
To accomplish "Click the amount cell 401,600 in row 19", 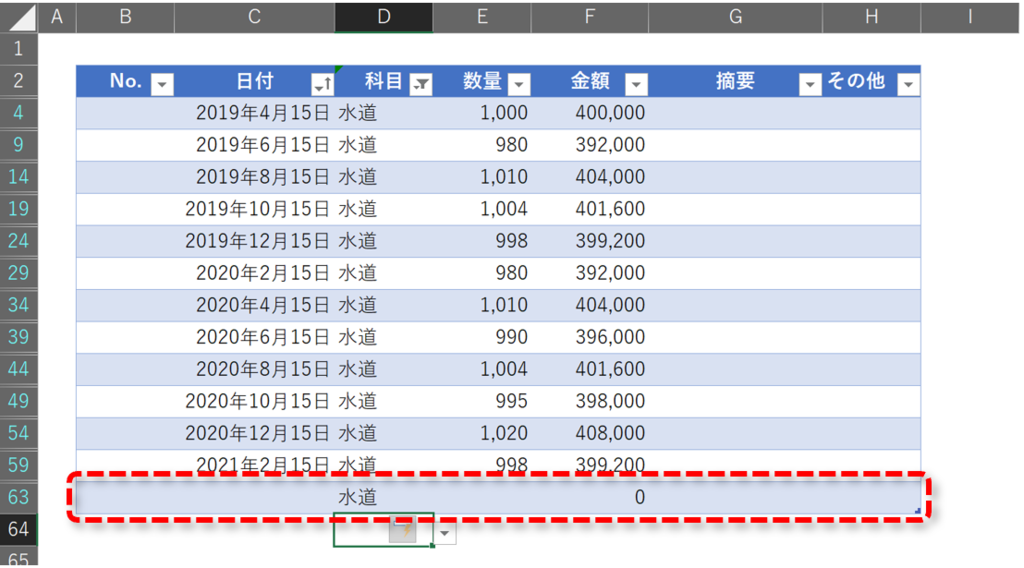I will pyautogui.click(x=590, y=209).
